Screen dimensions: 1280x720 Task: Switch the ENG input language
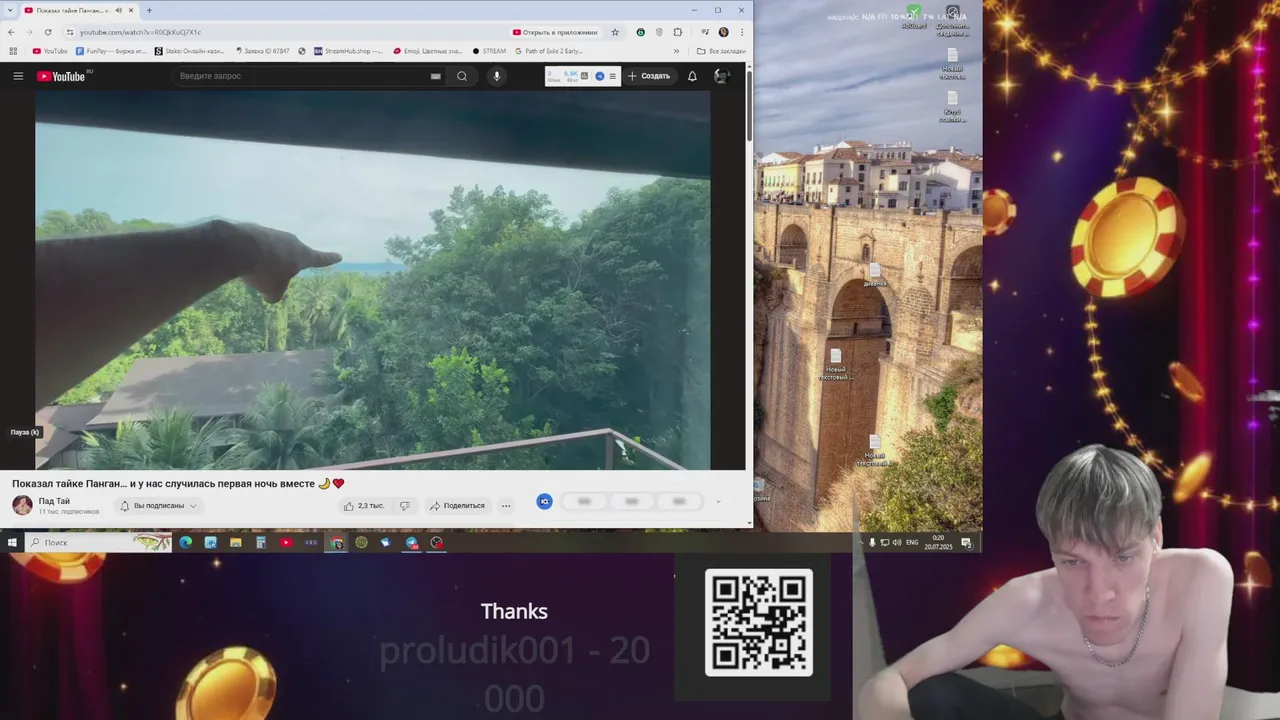coord(912,542)
